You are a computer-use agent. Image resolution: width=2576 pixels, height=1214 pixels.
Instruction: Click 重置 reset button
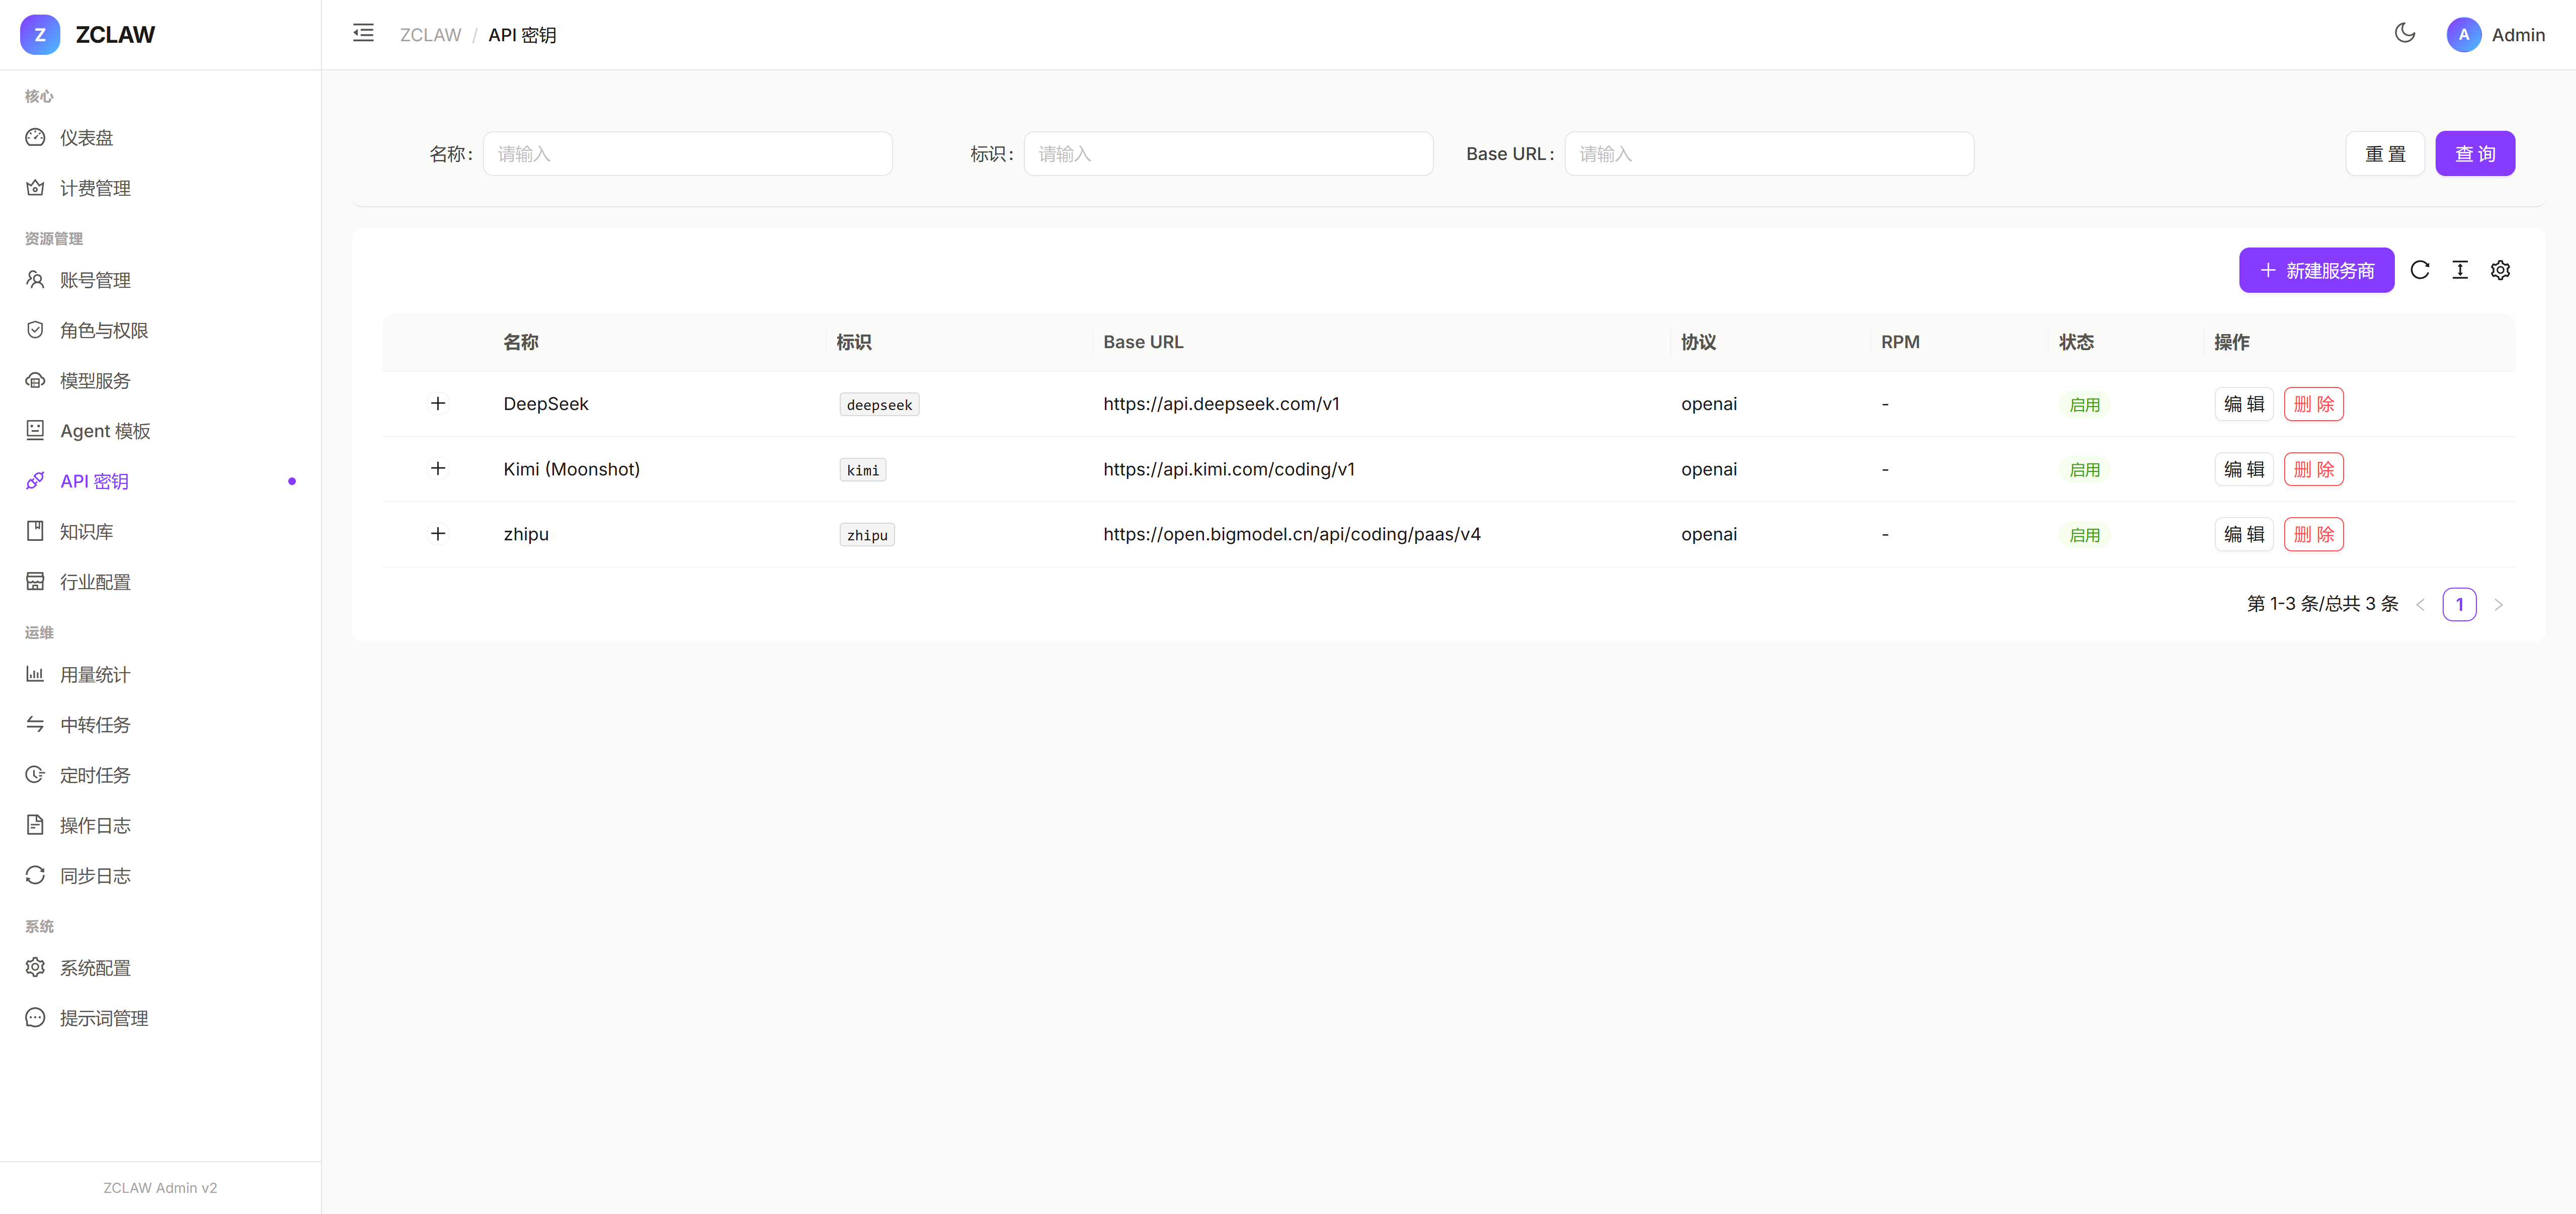[x=2385, y=154]
